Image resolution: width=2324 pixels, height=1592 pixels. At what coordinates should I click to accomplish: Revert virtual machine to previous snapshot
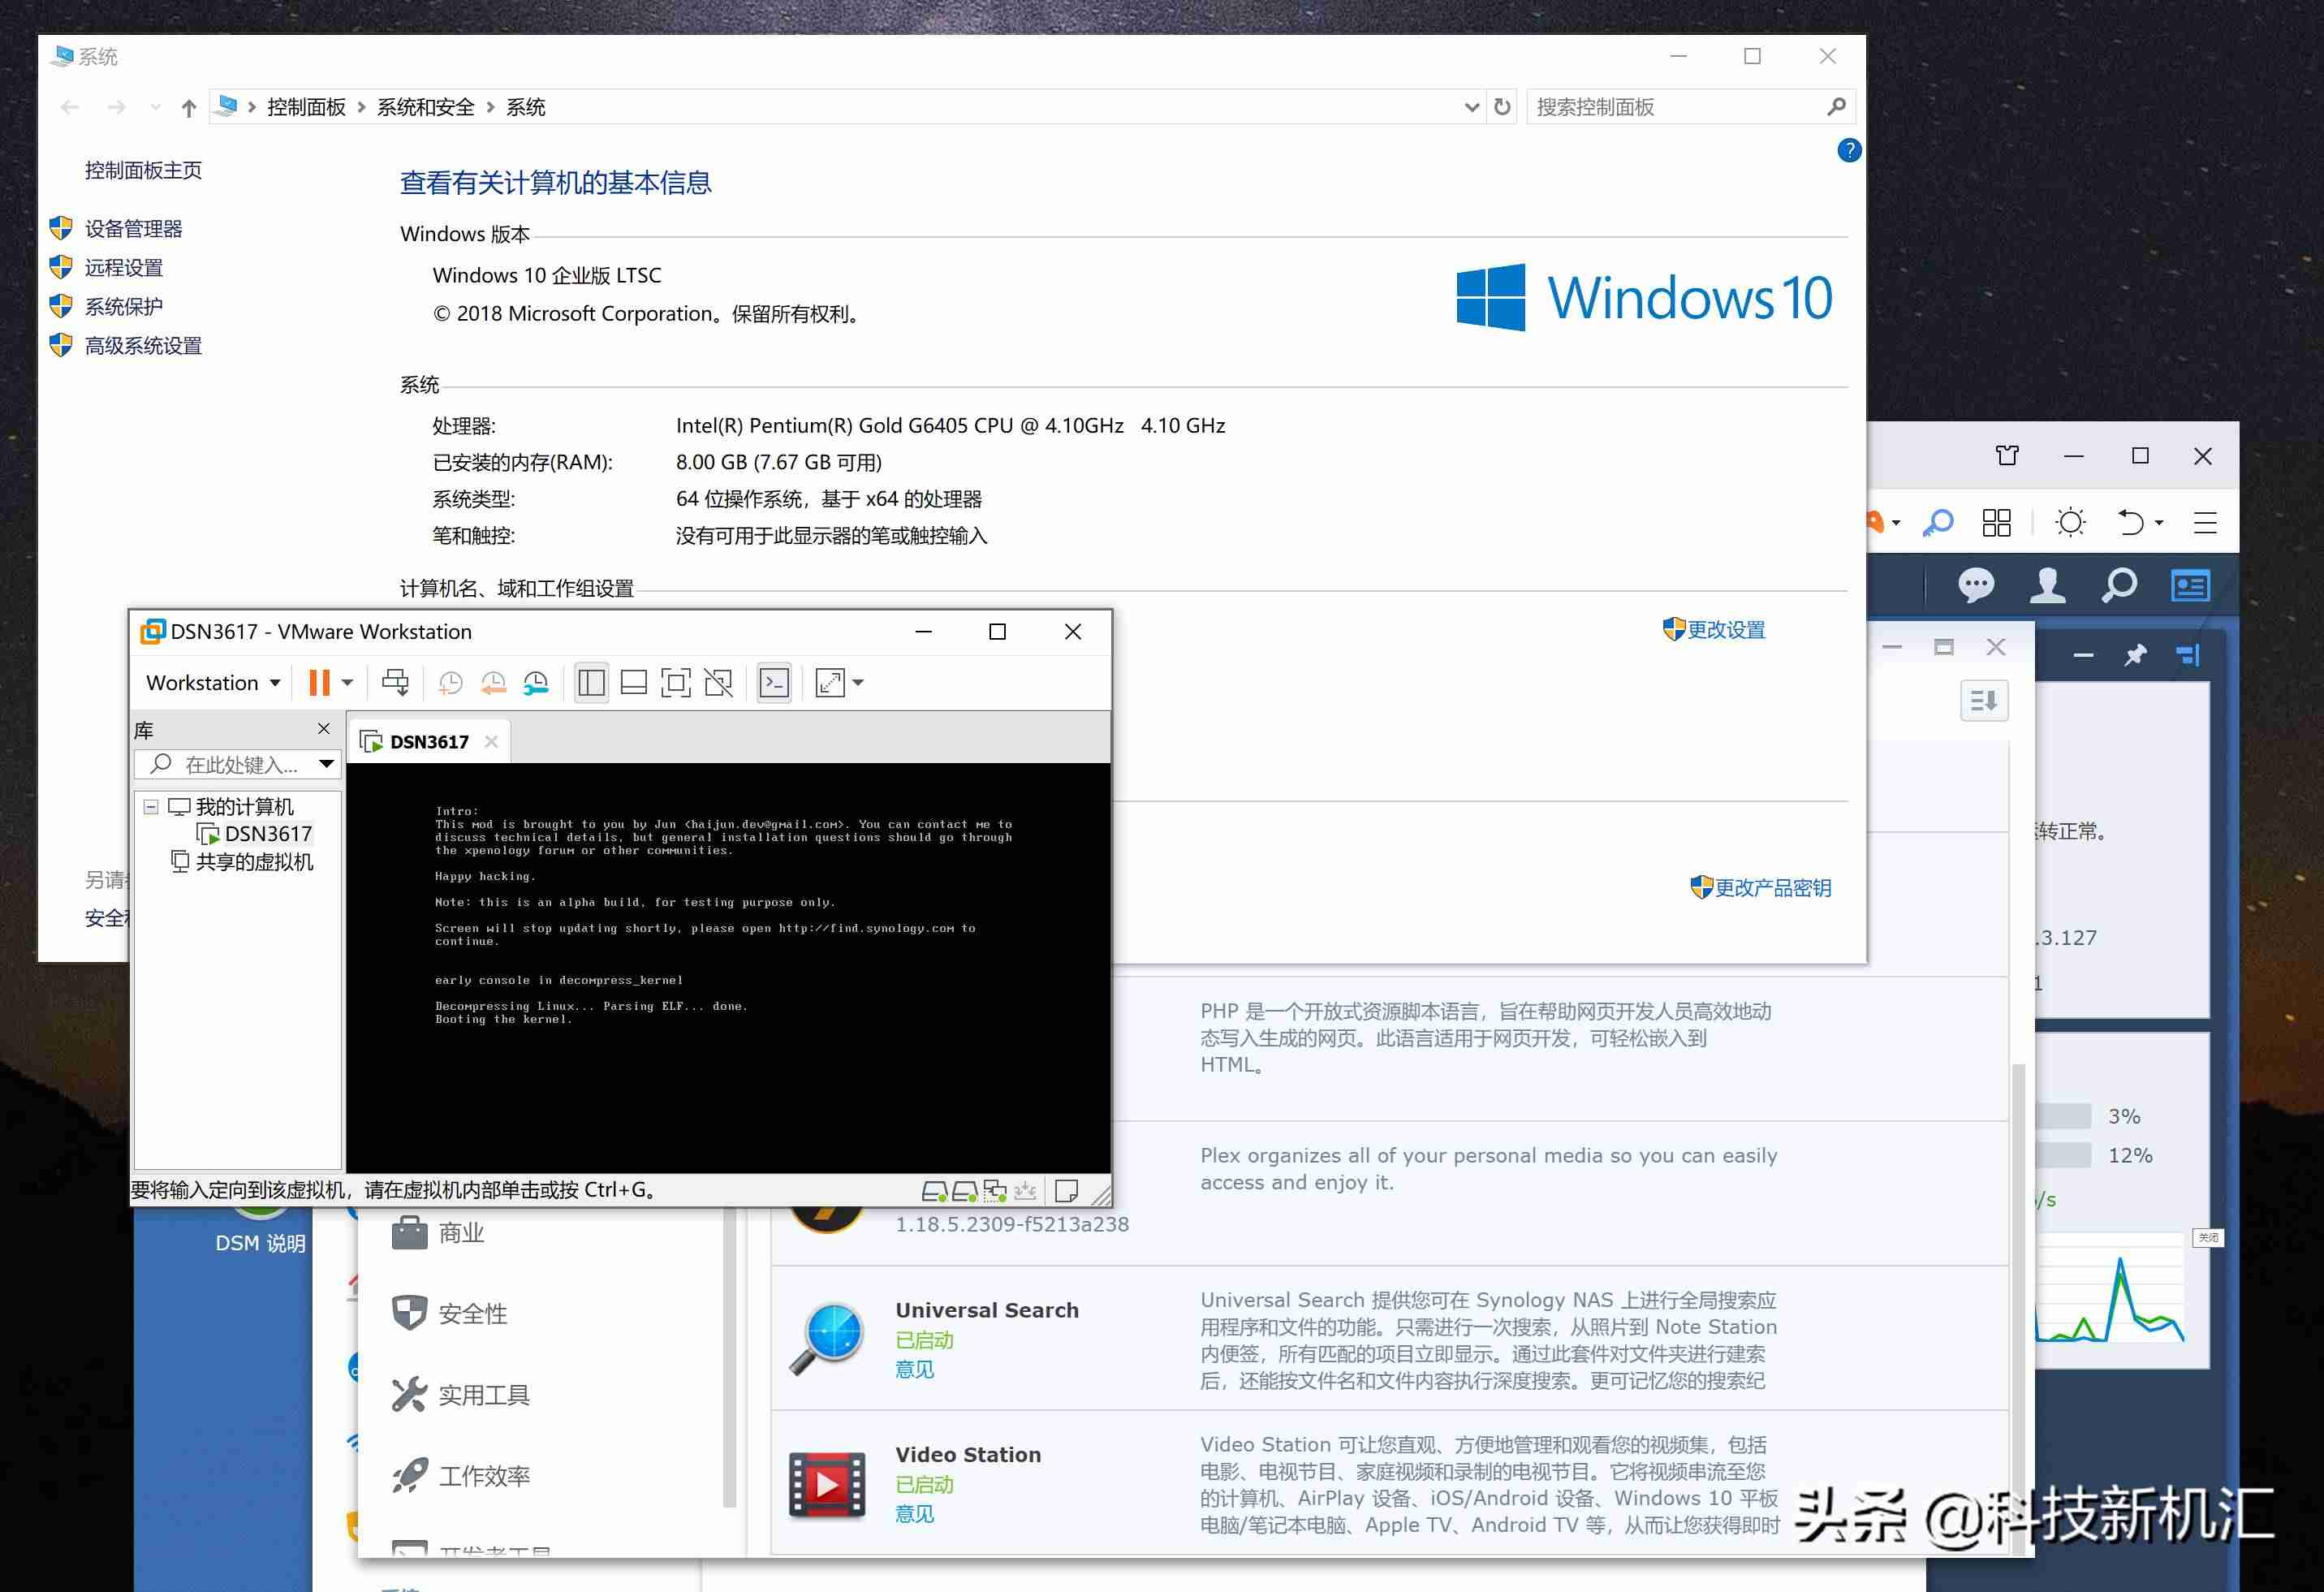click(493, 683)
